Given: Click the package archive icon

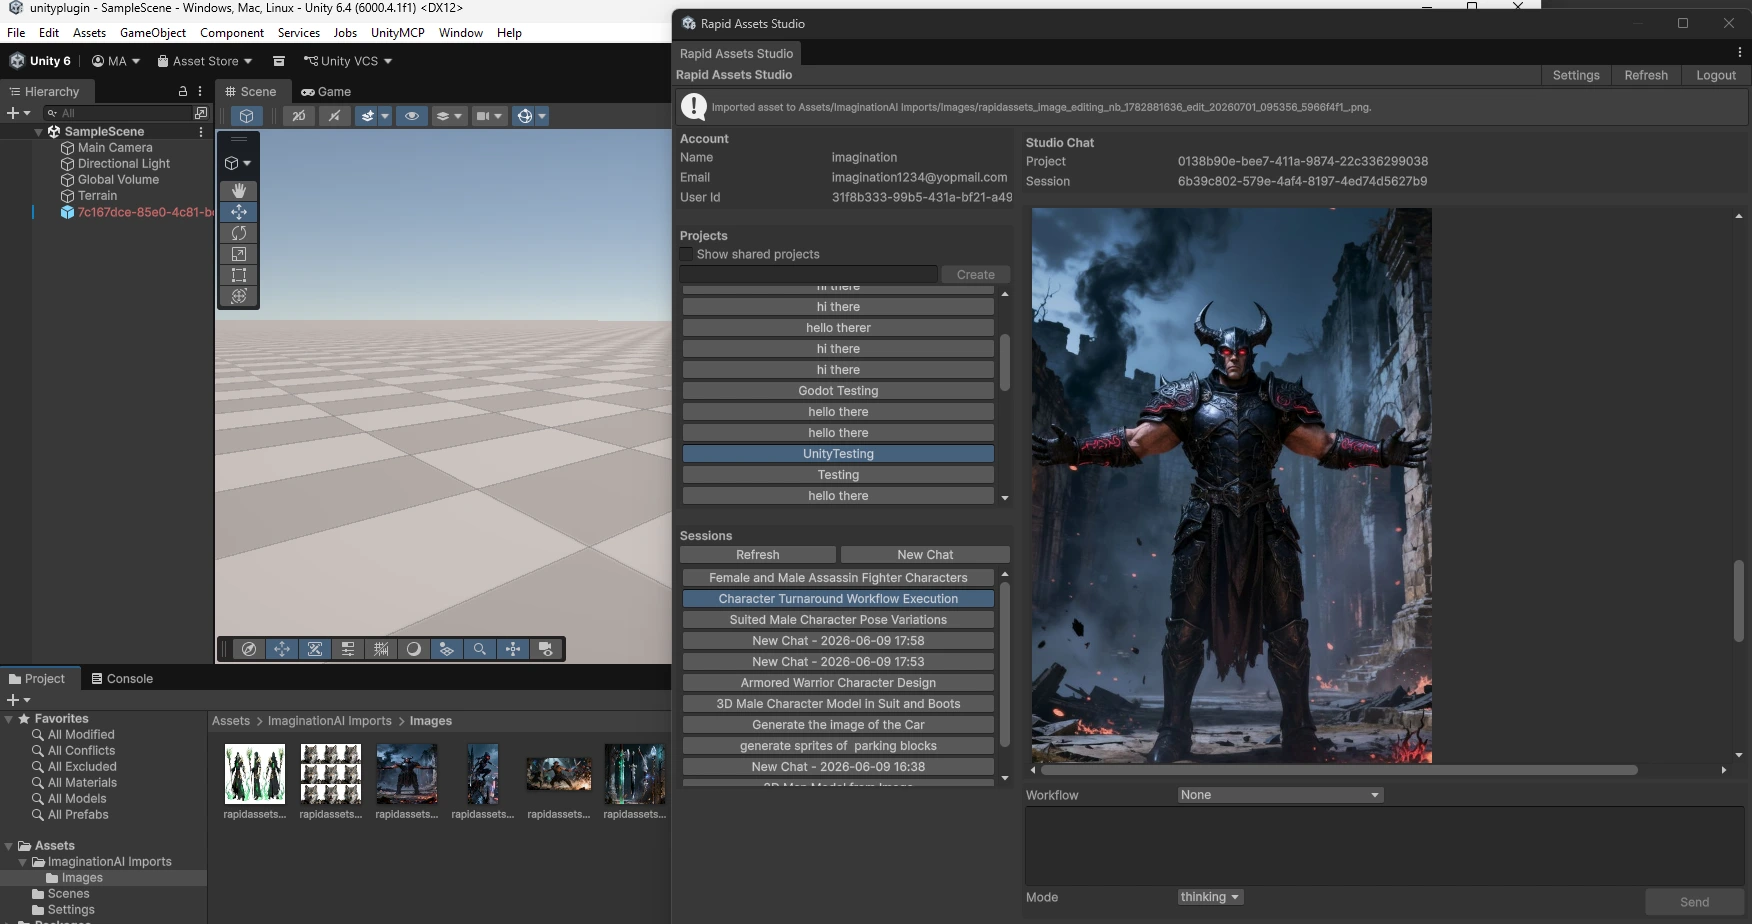Looking at the screenshot, I should [279, 61].
